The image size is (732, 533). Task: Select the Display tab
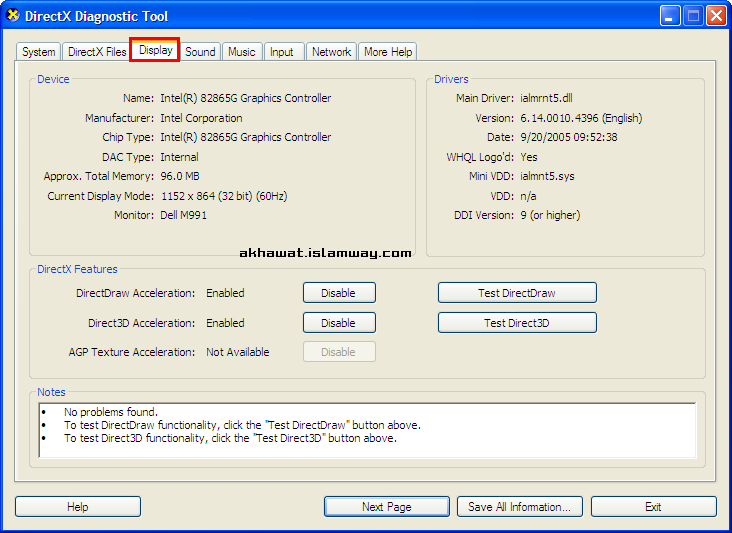point(155,50)
